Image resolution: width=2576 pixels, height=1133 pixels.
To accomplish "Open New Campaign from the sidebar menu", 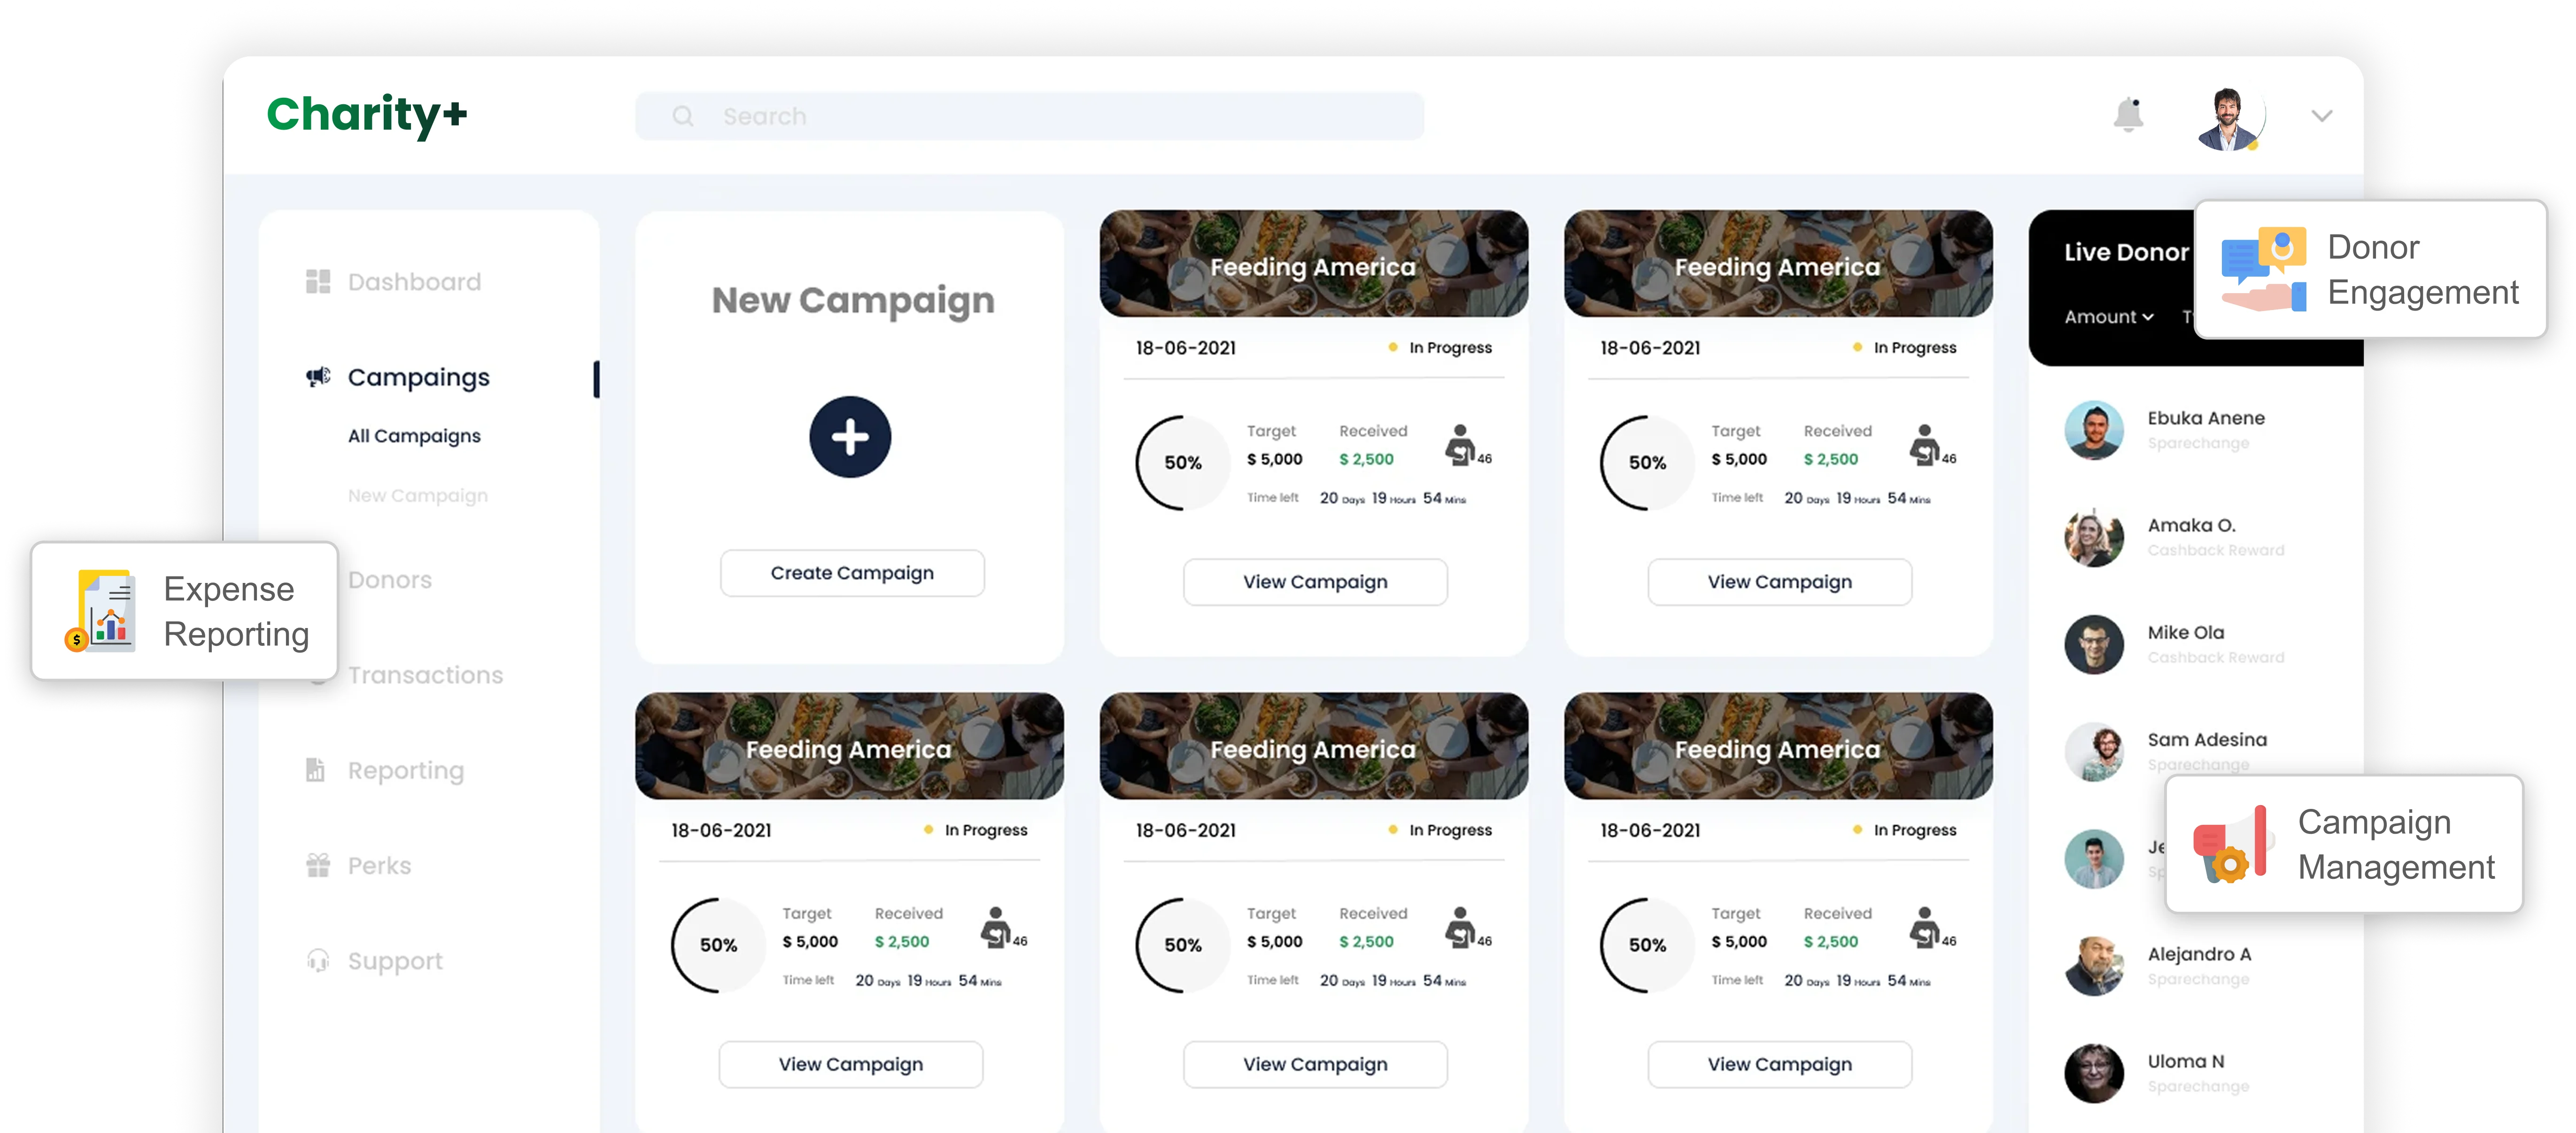I will click(417, 495).
